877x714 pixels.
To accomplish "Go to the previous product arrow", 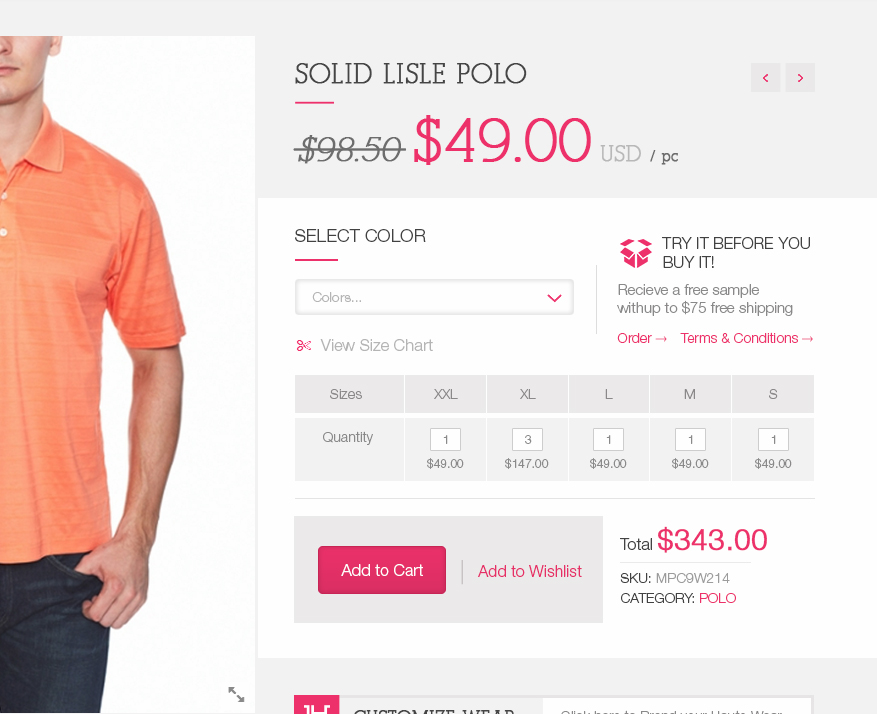I will tap(765, 78).
